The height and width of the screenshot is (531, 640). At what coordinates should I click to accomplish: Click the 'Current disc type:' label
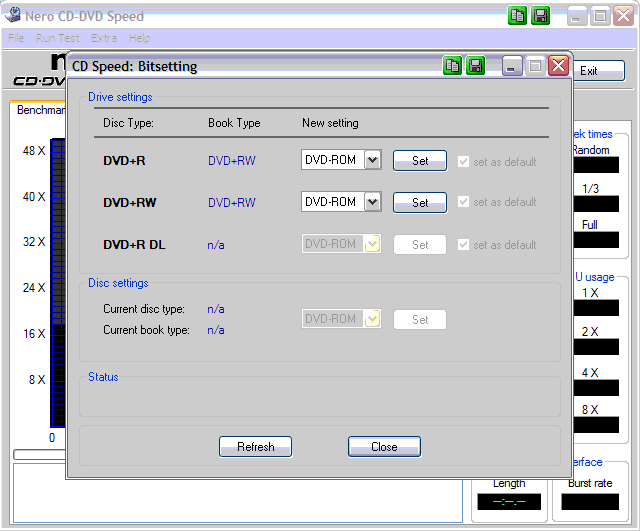click(144, 309)
